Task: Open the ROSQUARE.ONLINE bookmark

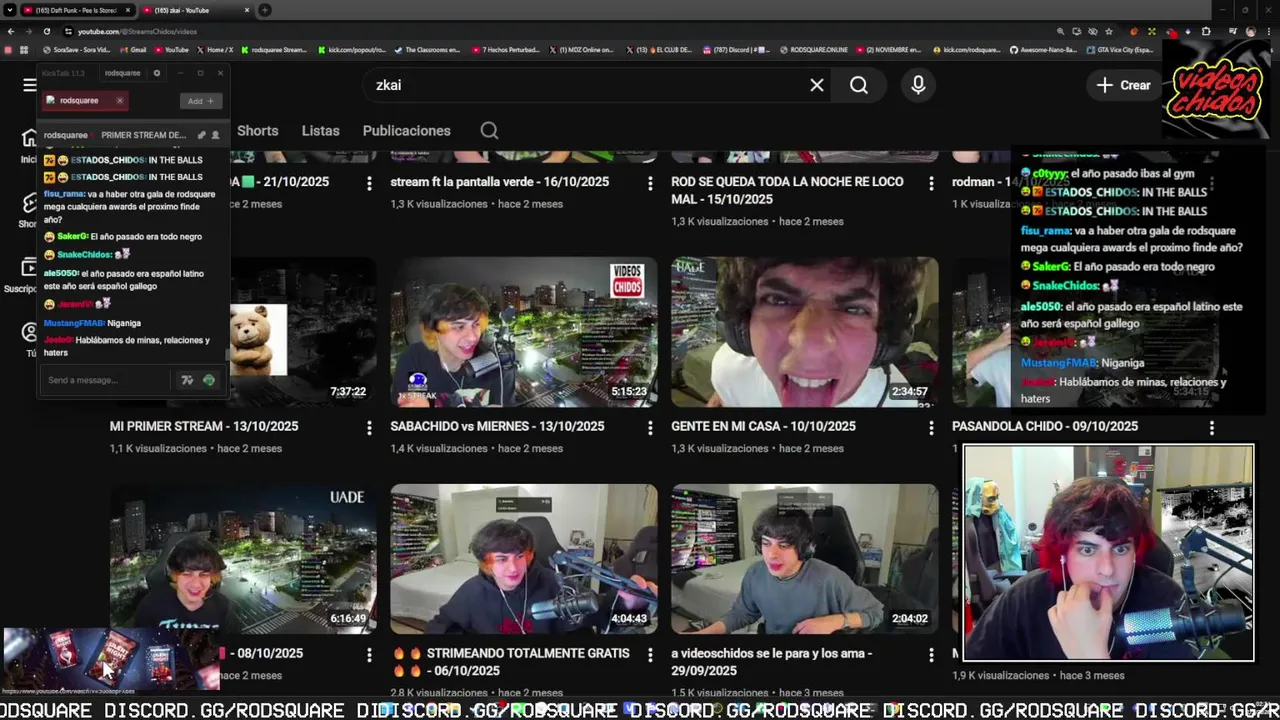Action: click(813, 49)
